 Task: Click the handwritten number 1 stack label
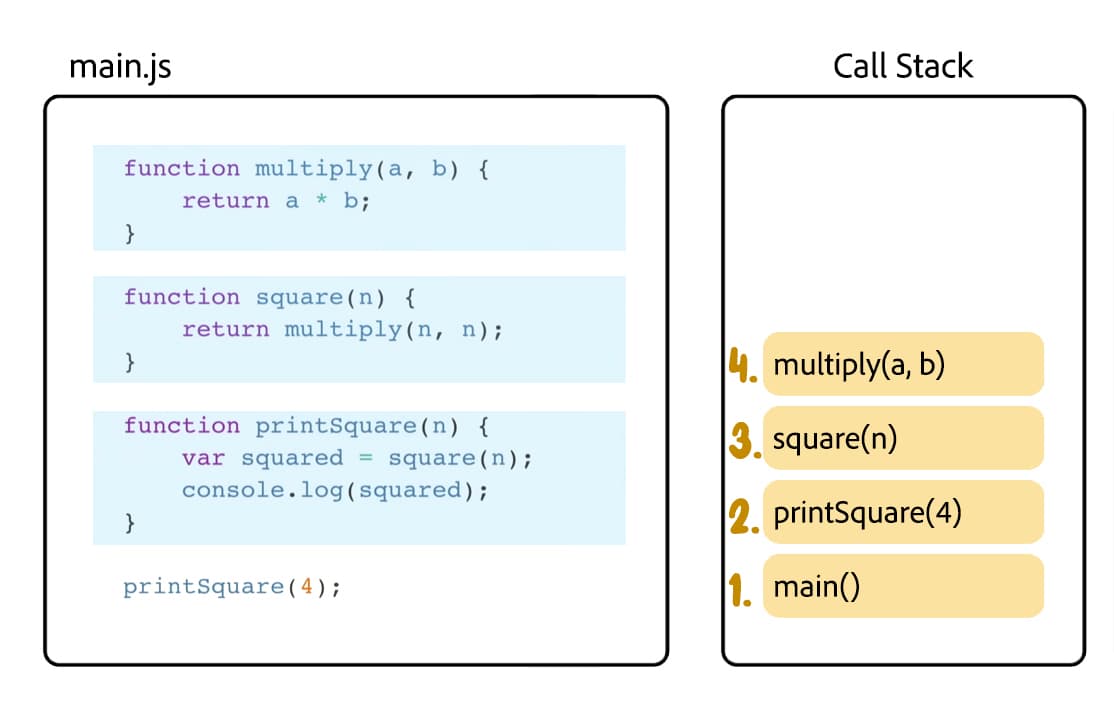click(x=741, y=589)
